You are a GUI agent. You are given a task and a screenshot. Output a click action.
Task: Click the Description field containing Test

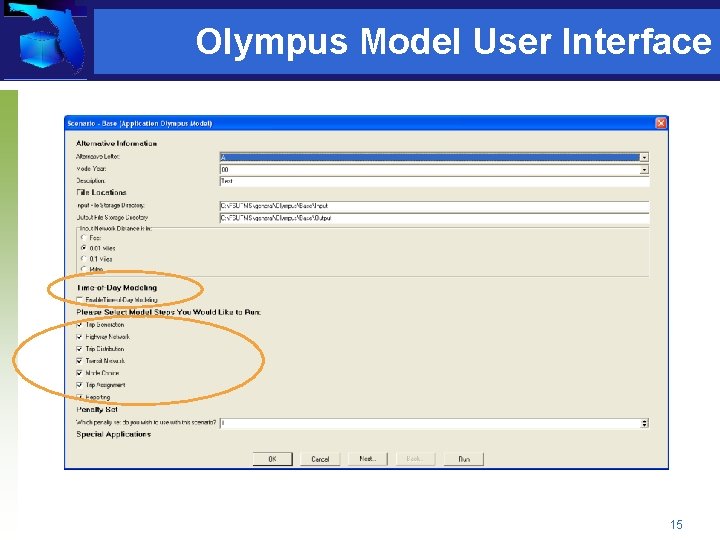pos(434,181)
